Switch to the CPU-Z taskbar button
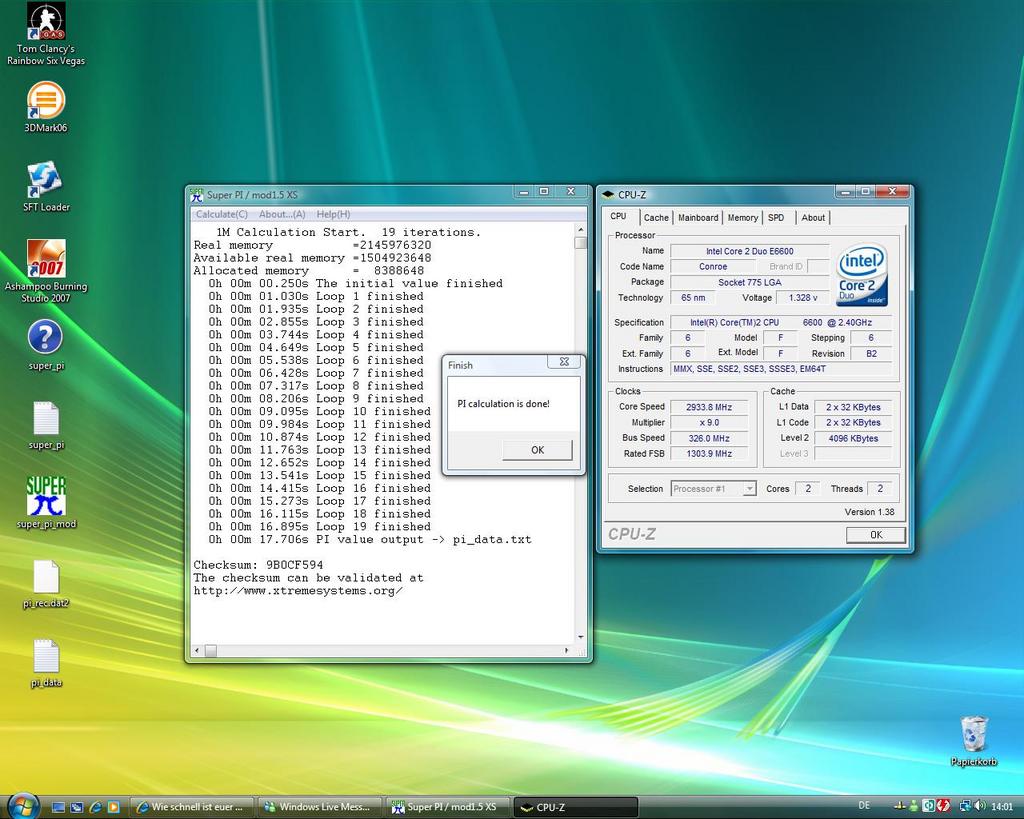Image resolution: width=1024 pixels, height=819 pixels. tap(576, 807)
